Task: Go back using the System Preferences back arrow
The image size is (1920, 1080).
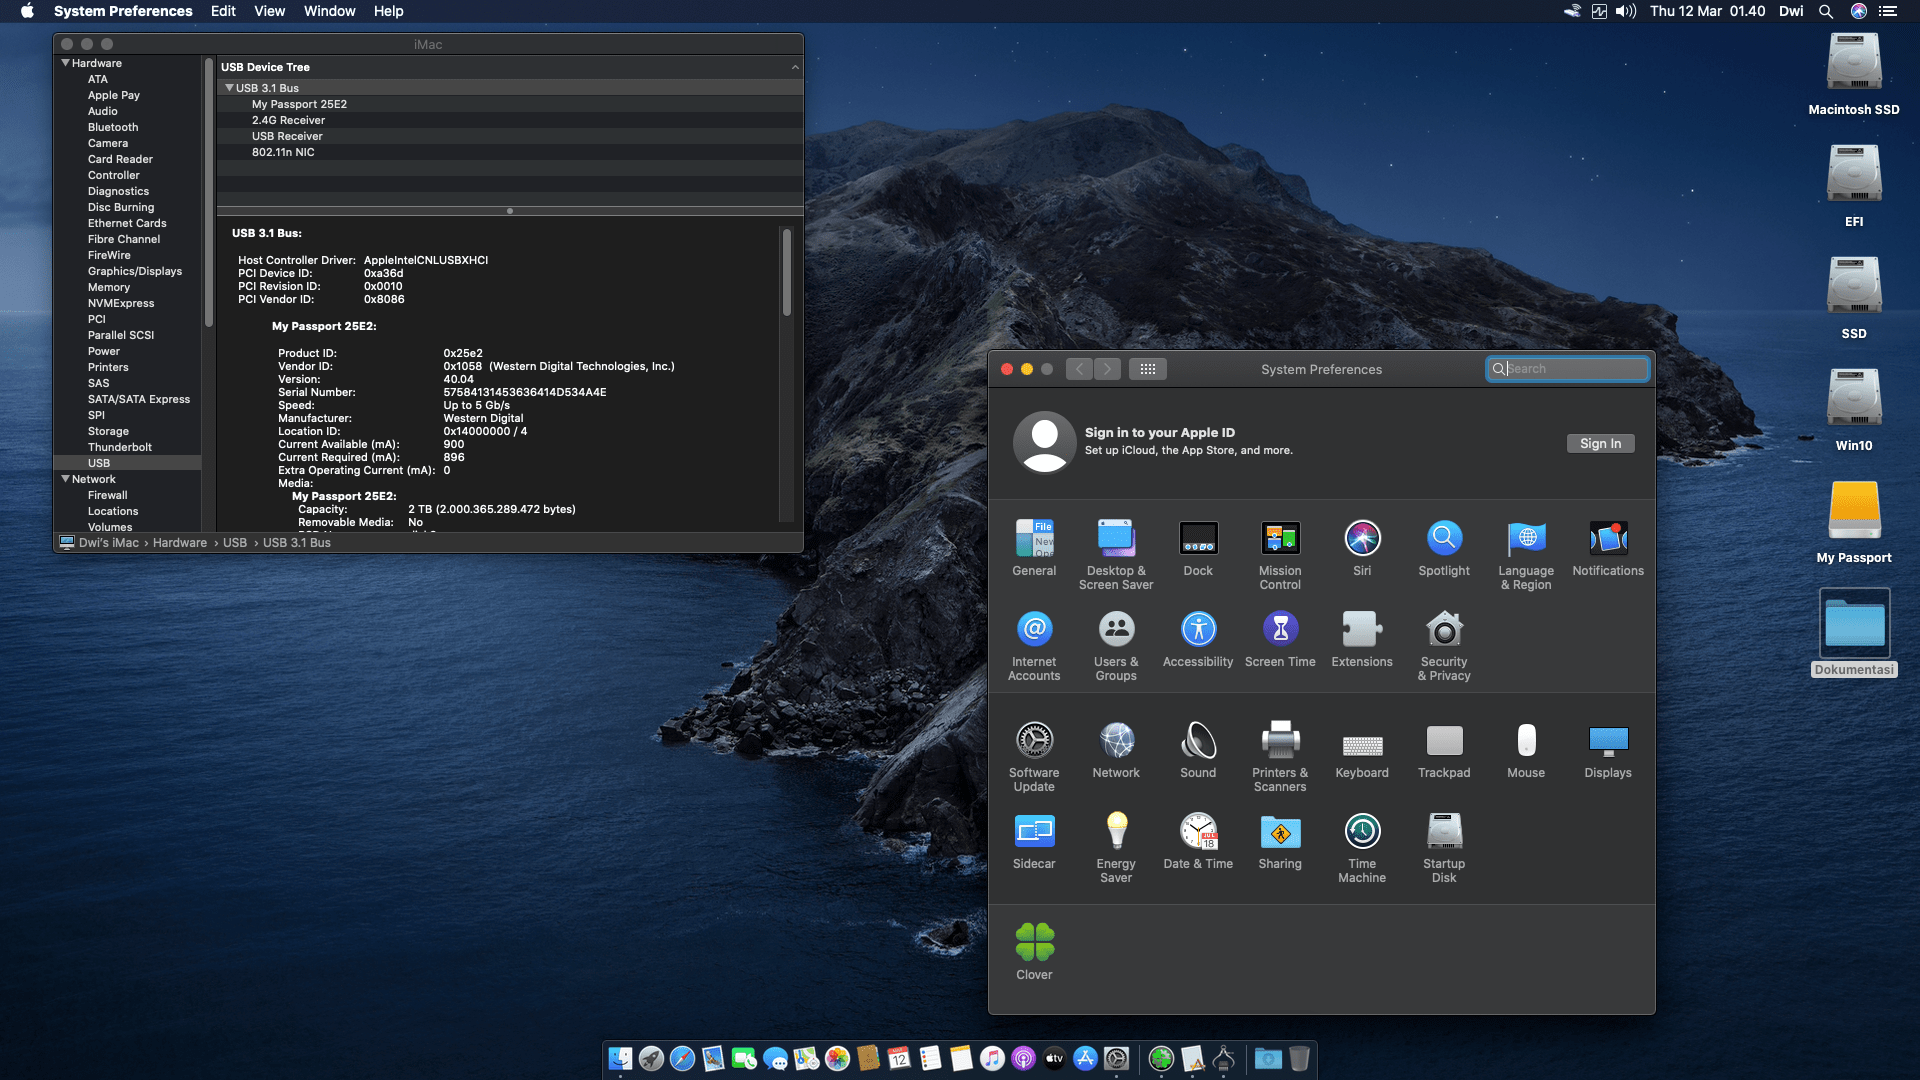Action: (x=1079, y=368)
